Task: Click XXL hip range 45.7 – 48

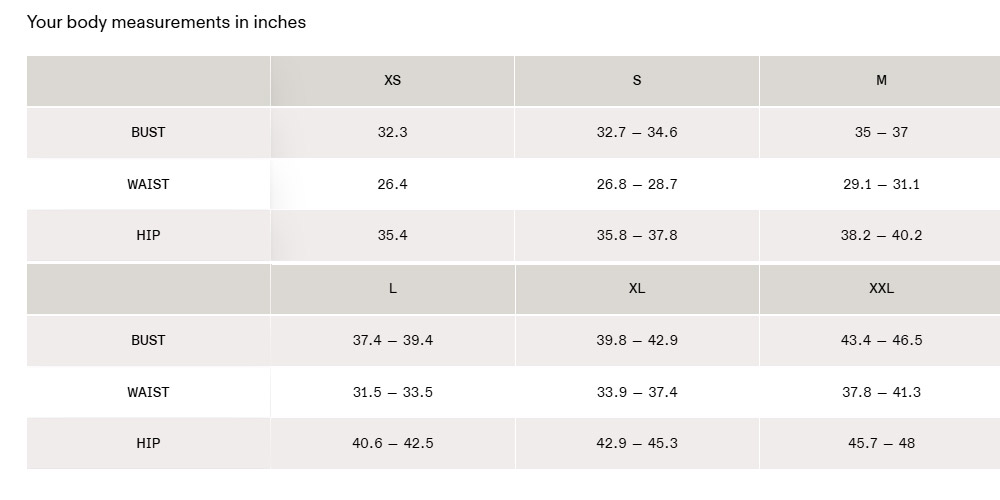Action: 881,443
